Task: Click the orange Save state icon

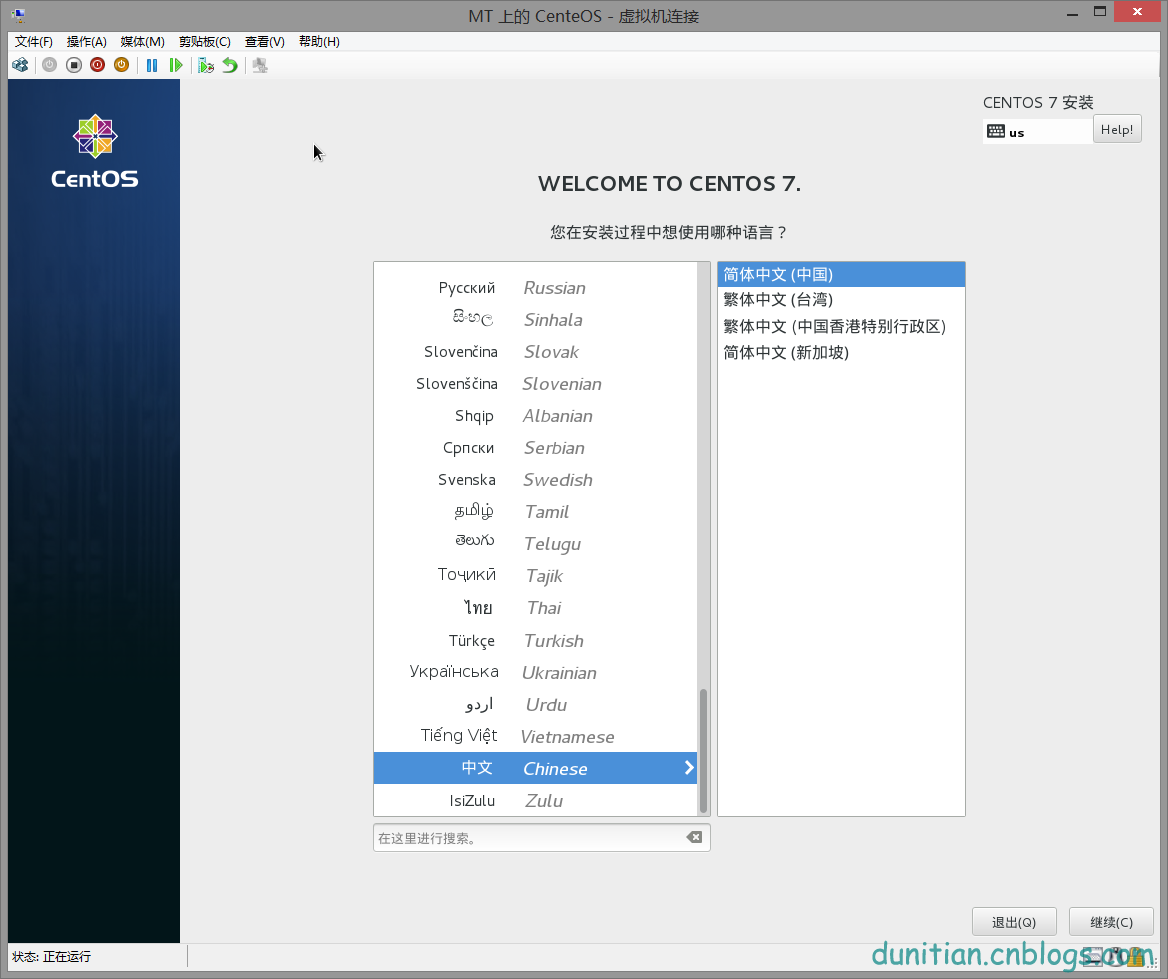Action: pos(121,66)
